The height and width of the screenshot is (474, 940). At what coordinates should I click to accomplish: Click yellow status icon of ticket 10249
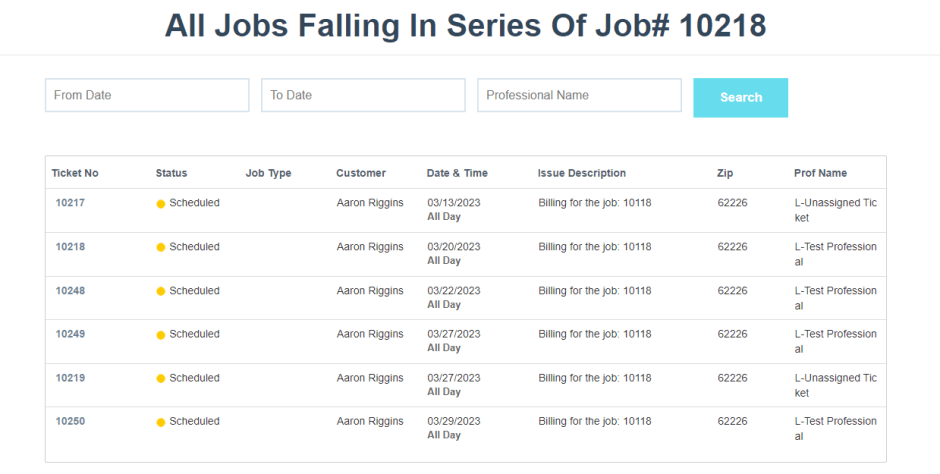pos(161,335)
